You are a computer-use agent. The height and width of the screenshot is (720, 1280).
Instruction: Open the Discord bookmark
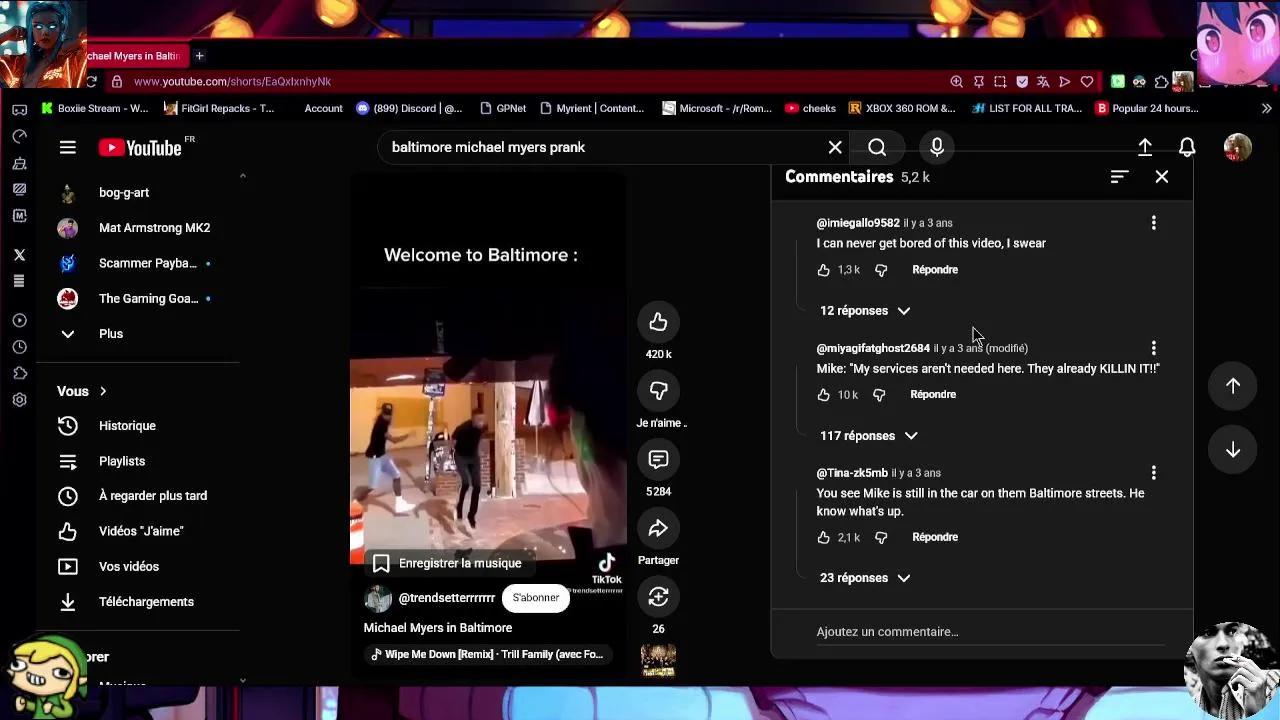tap(409, 108)
